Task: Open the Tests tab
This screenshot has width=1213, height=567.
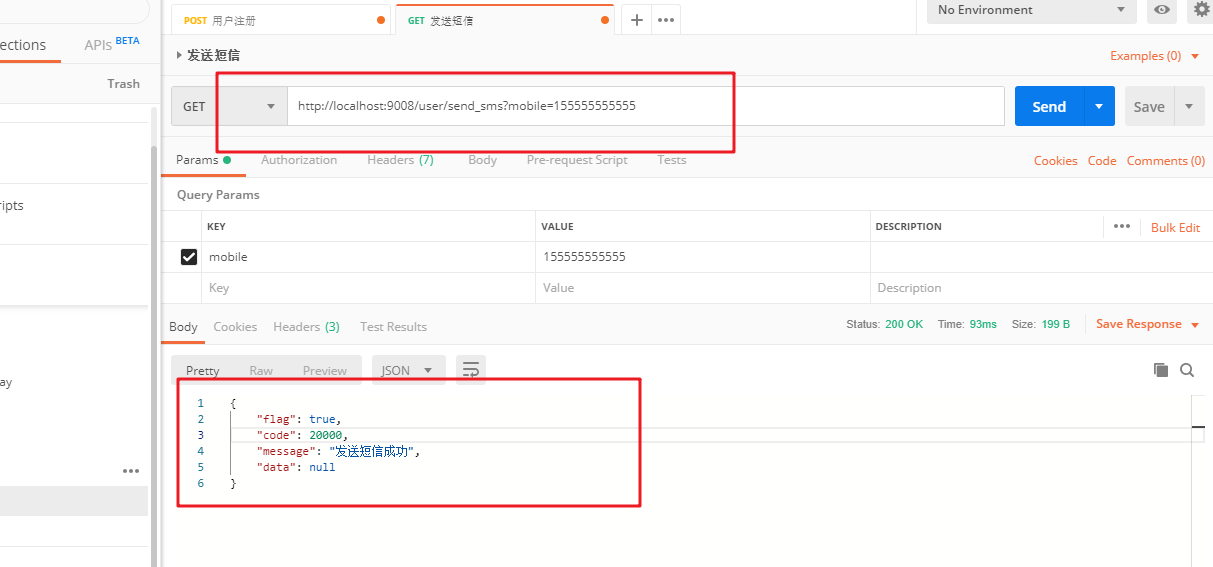Action: click(x=672, y=160)
